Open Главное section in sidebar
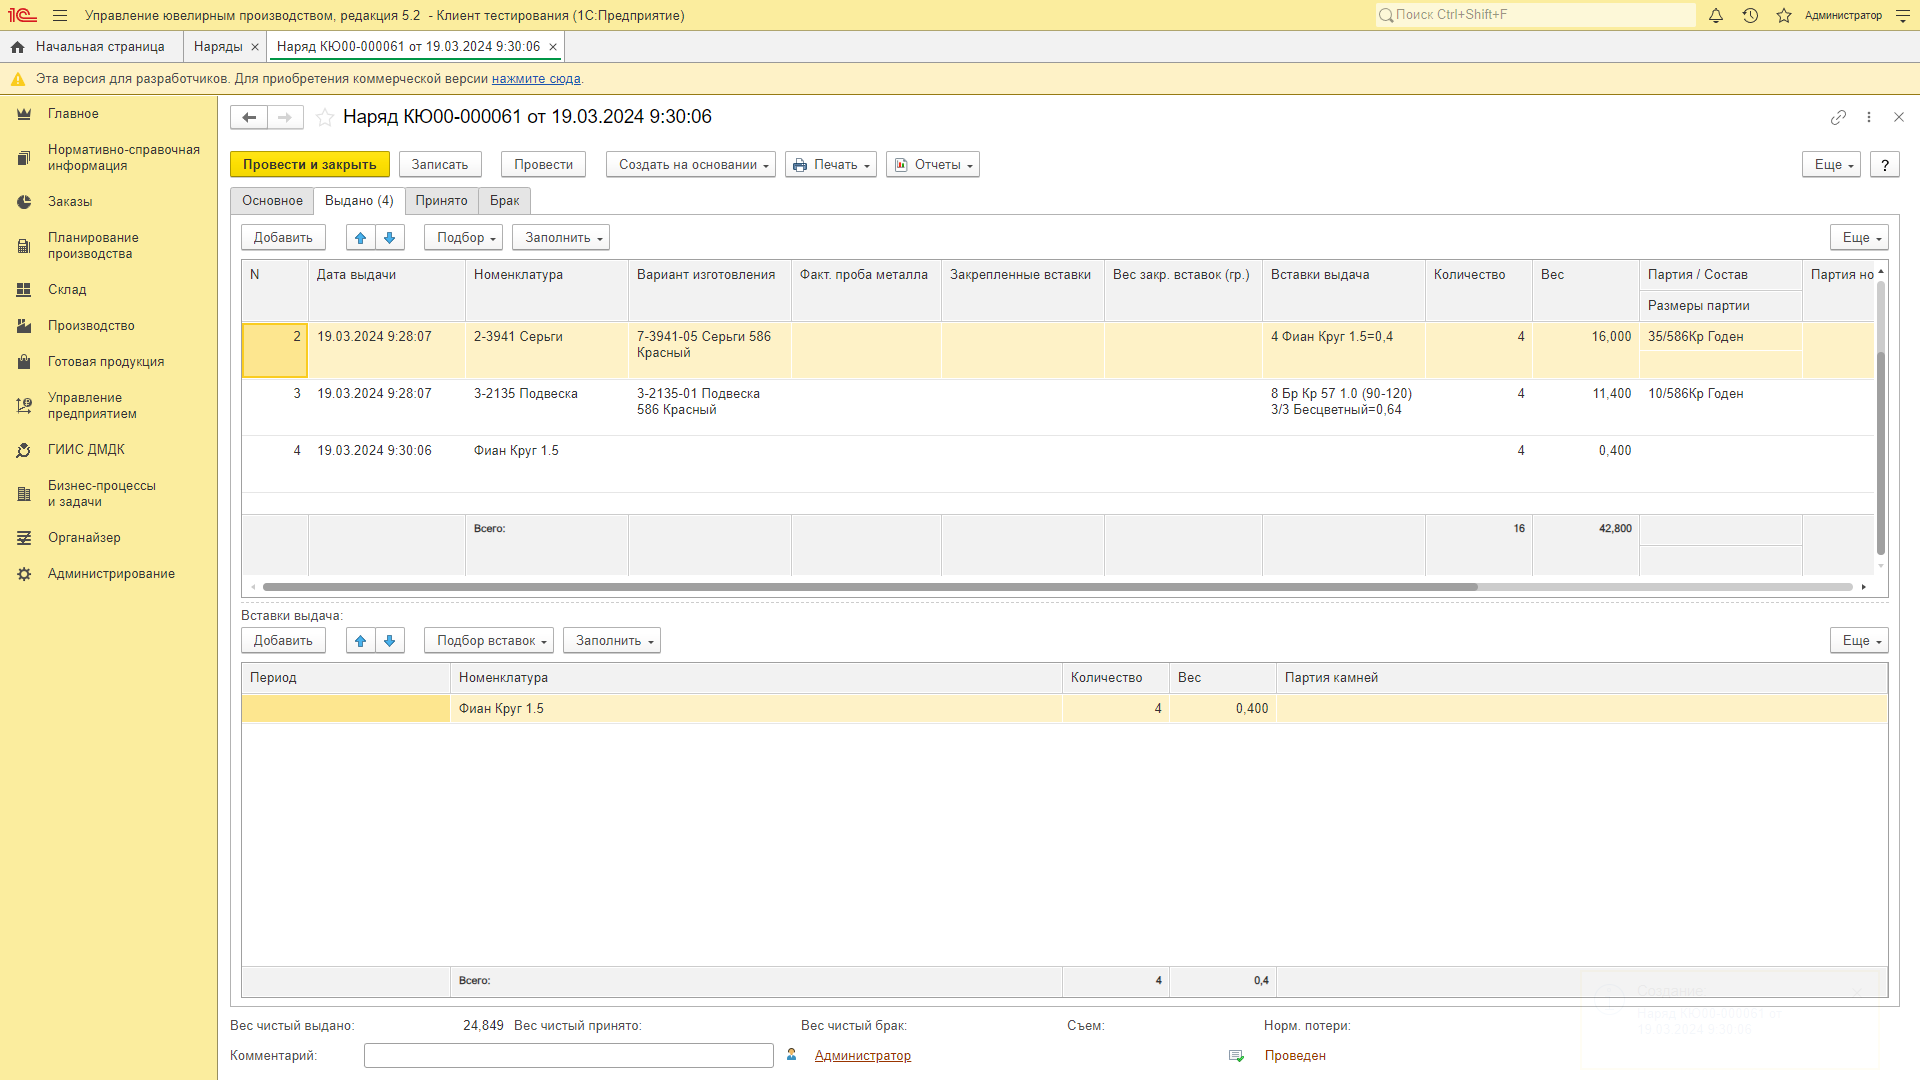This screenshot has width=1920, height=1080. (x=73, y=114)
